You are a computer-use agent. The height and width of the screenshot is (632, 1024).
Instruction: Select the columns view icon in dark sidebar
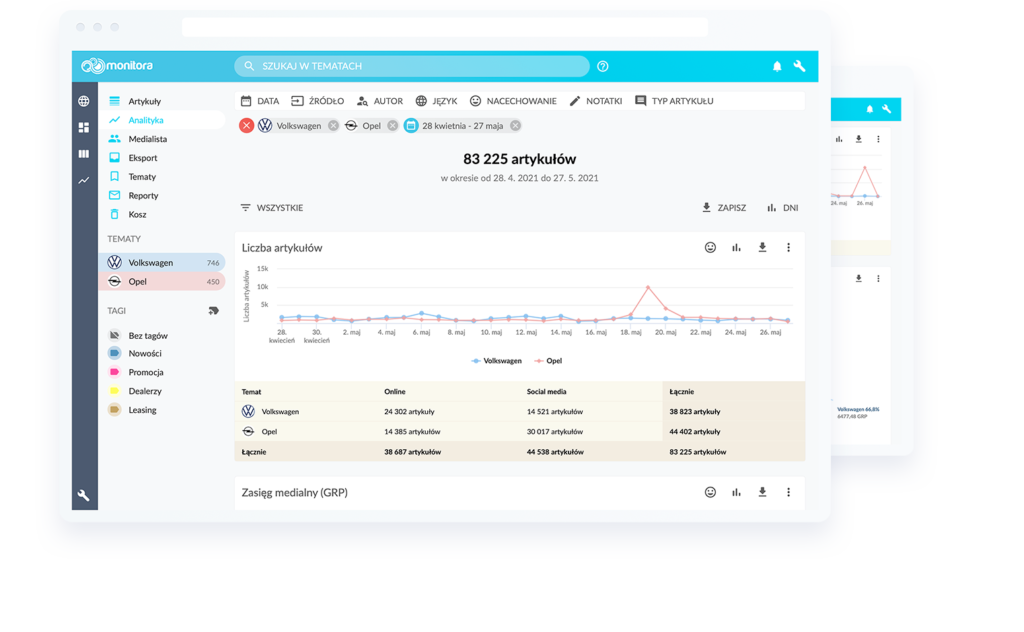(84, 154)
